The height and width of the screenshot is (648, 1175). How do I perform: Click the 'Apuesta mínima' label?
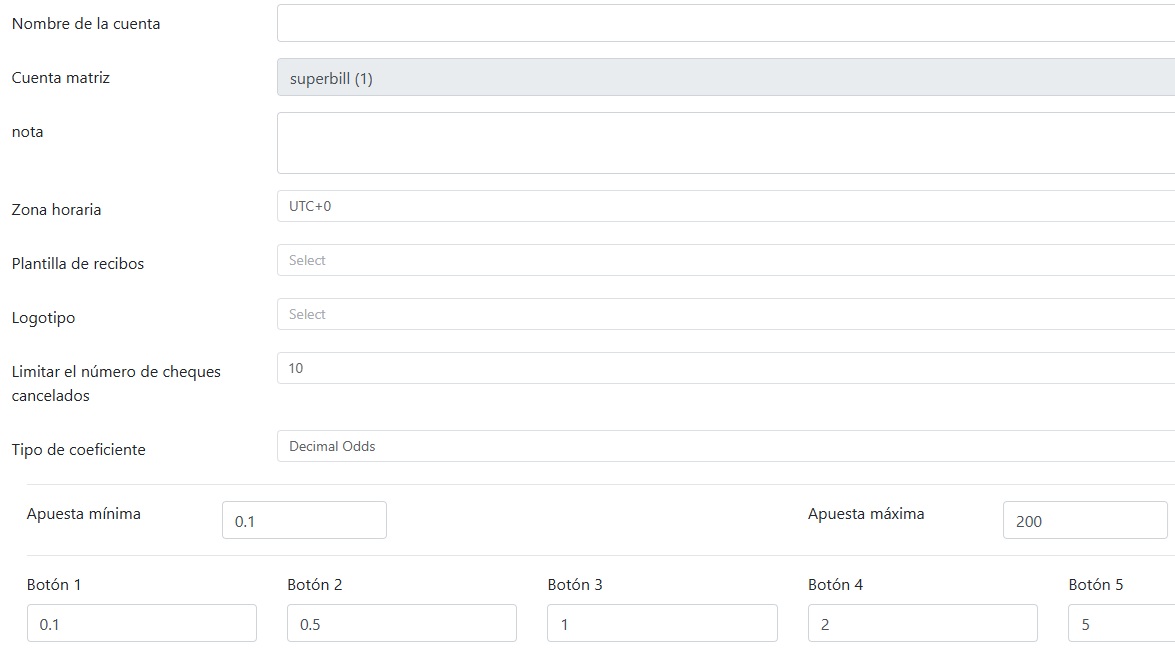pyautogui.click(x=84, y=514)
